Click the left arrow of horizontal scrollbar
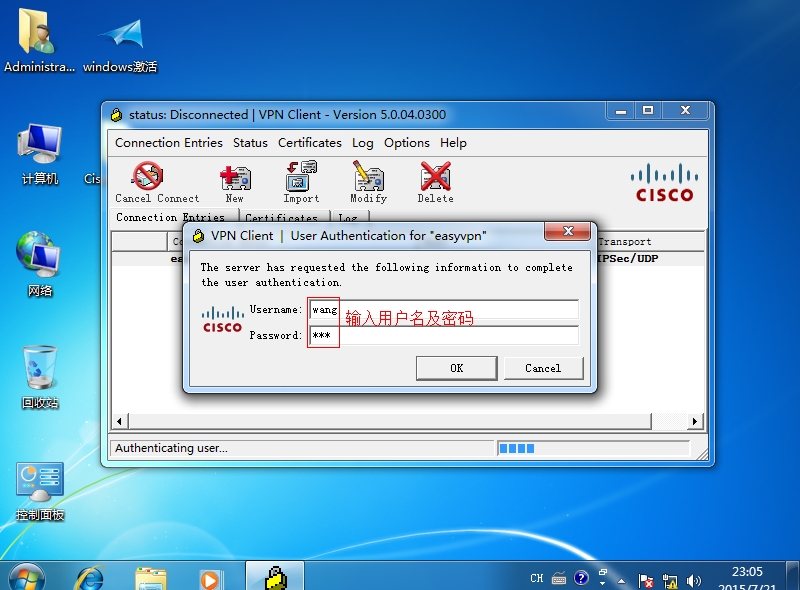The height and width of the screenshot is (590, 800). point(119,421)
